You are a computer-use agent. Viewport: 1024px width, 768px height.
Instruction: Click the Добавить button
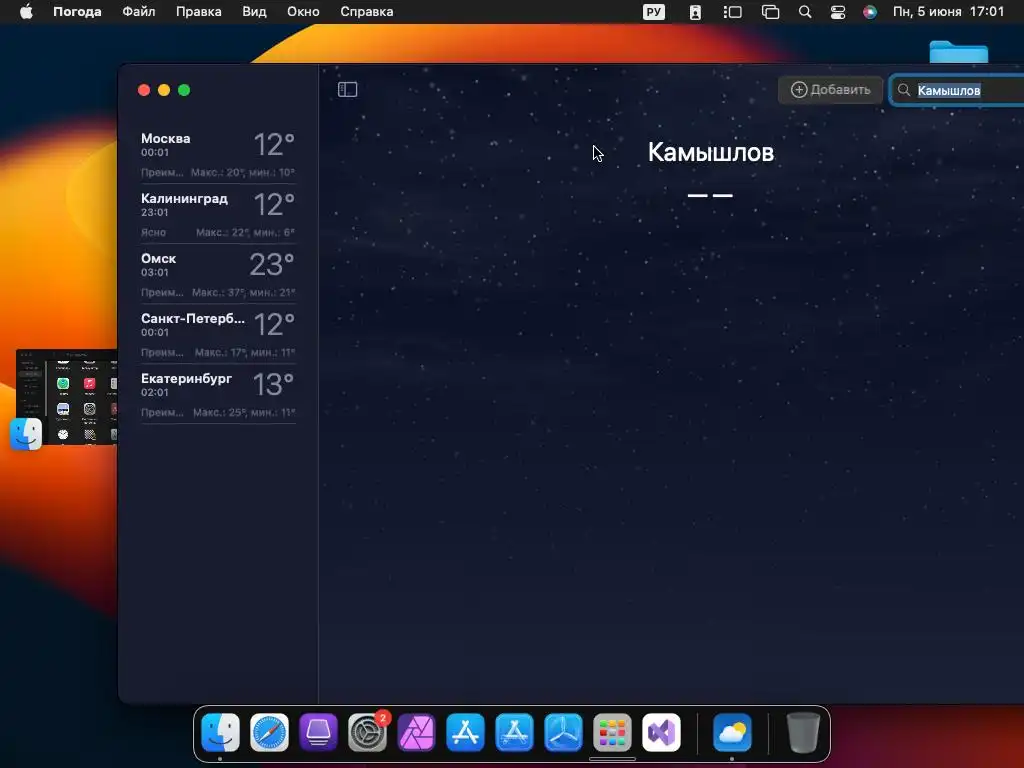pyautogui.click(x=830, y=90)
